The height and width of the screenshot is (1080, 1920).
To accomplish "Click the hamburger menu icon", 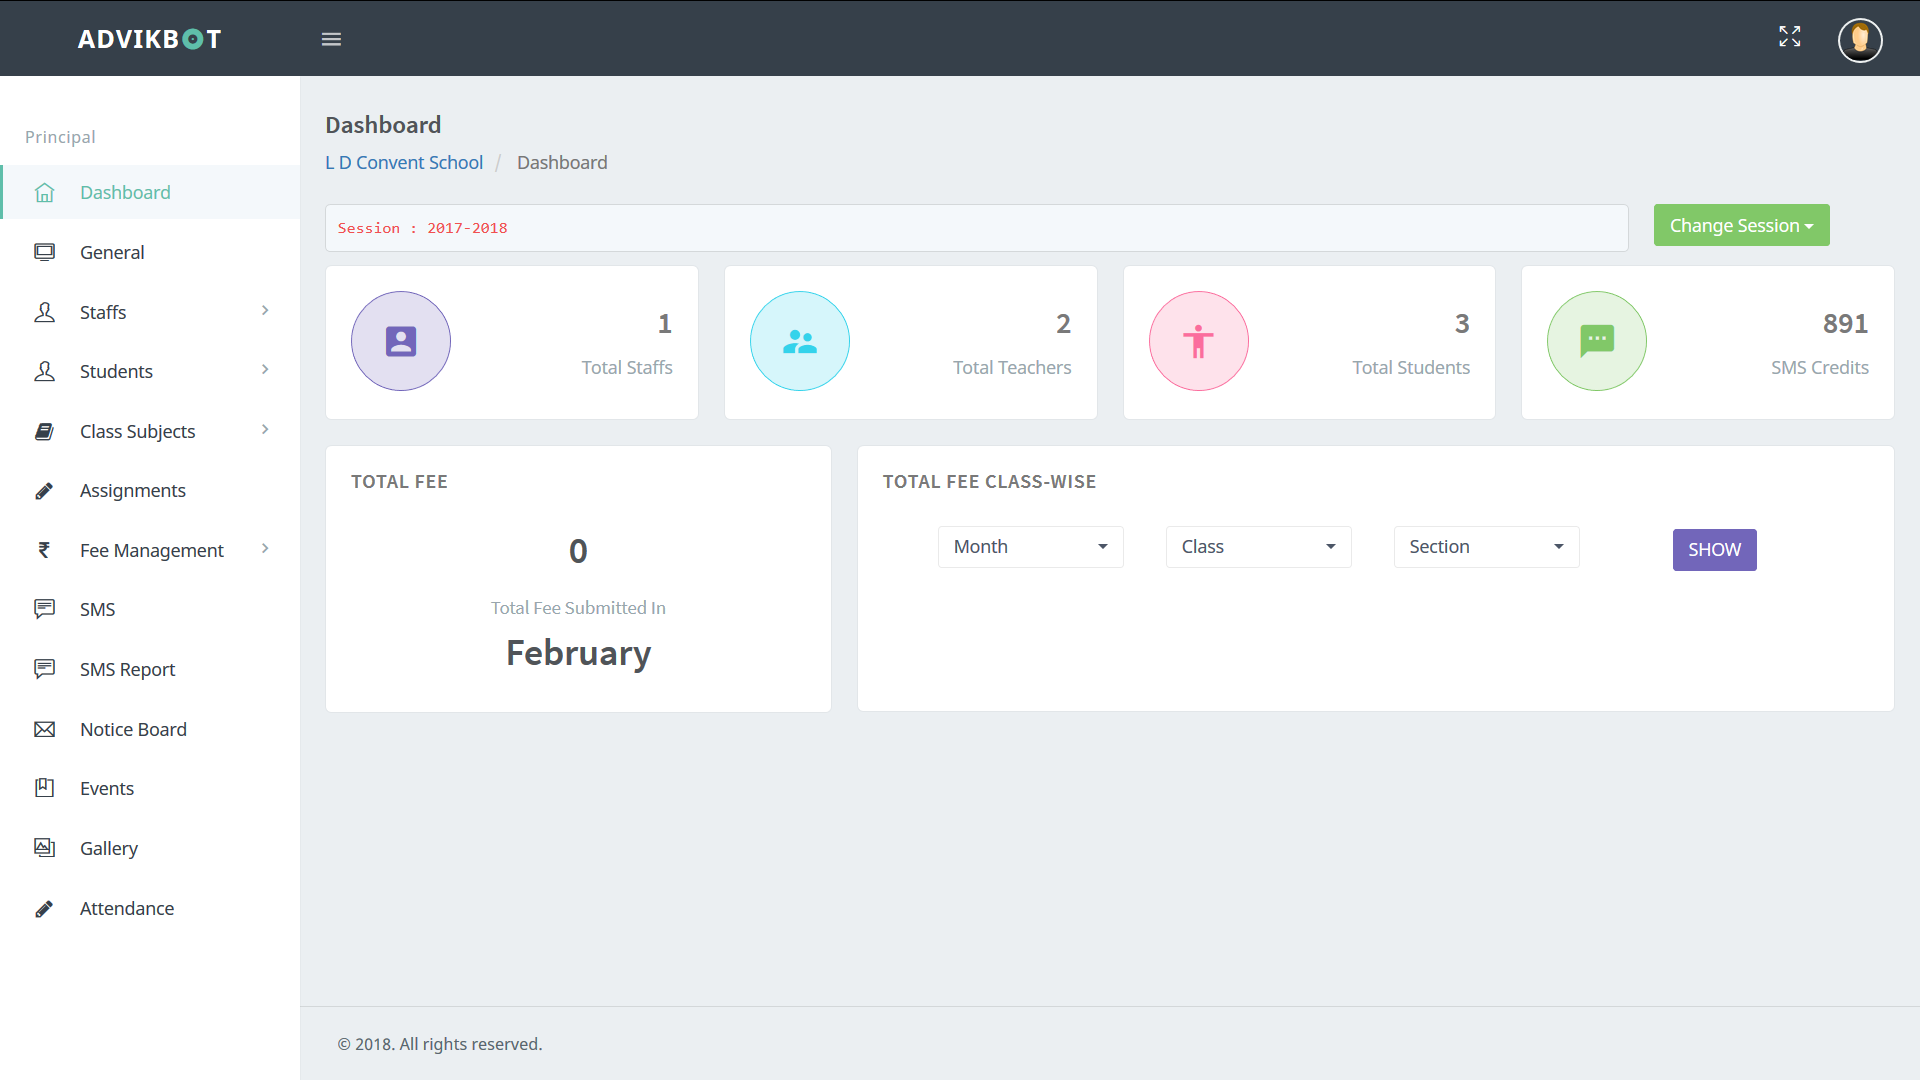I will point(331,39).
